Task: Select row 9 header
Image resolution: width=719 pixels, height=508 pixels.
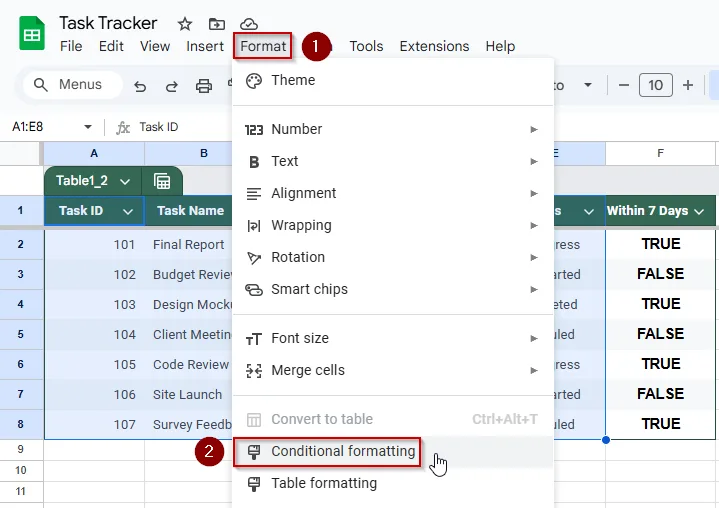Action: [21, 450]
